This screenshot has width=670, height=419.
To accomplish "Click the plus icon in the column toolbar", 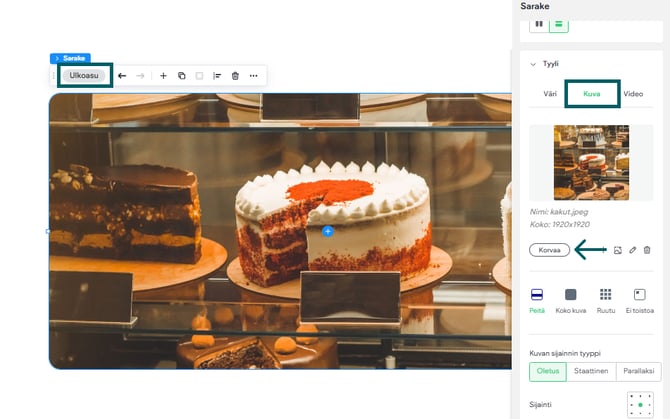I will coord(164,76).
